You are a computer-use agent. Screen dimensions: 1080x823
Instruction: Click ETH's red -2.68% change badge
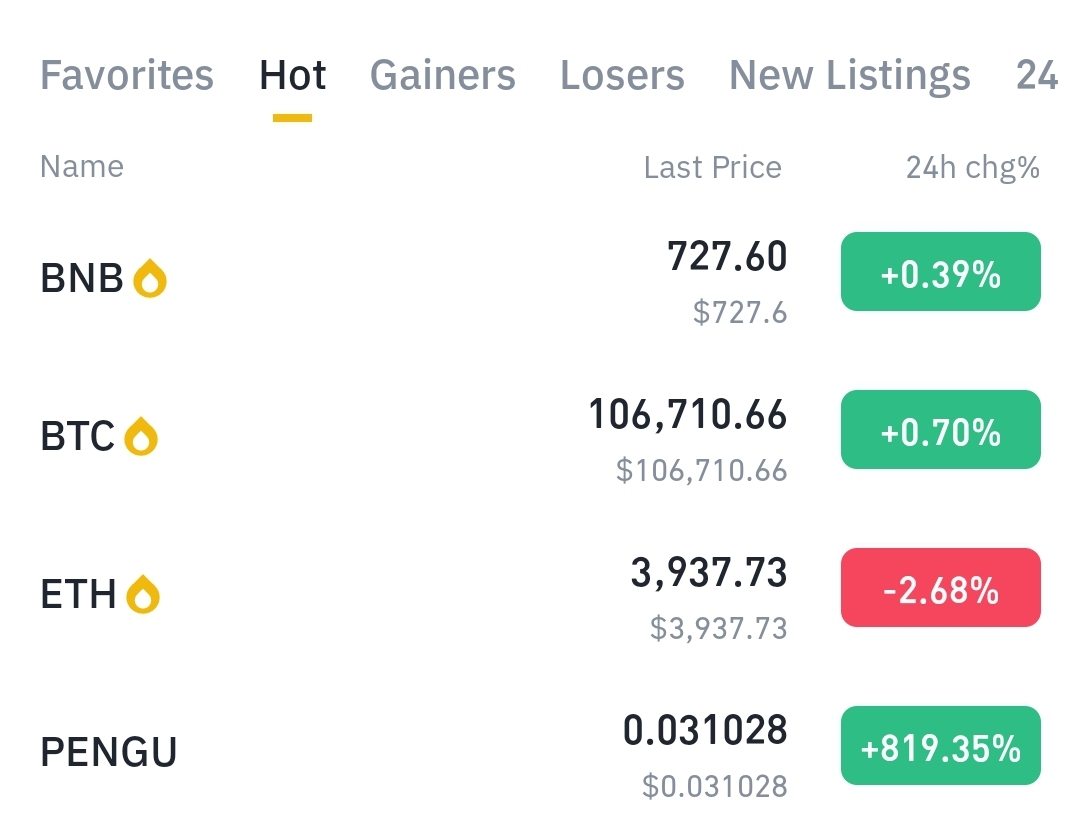tap(940, 587)
